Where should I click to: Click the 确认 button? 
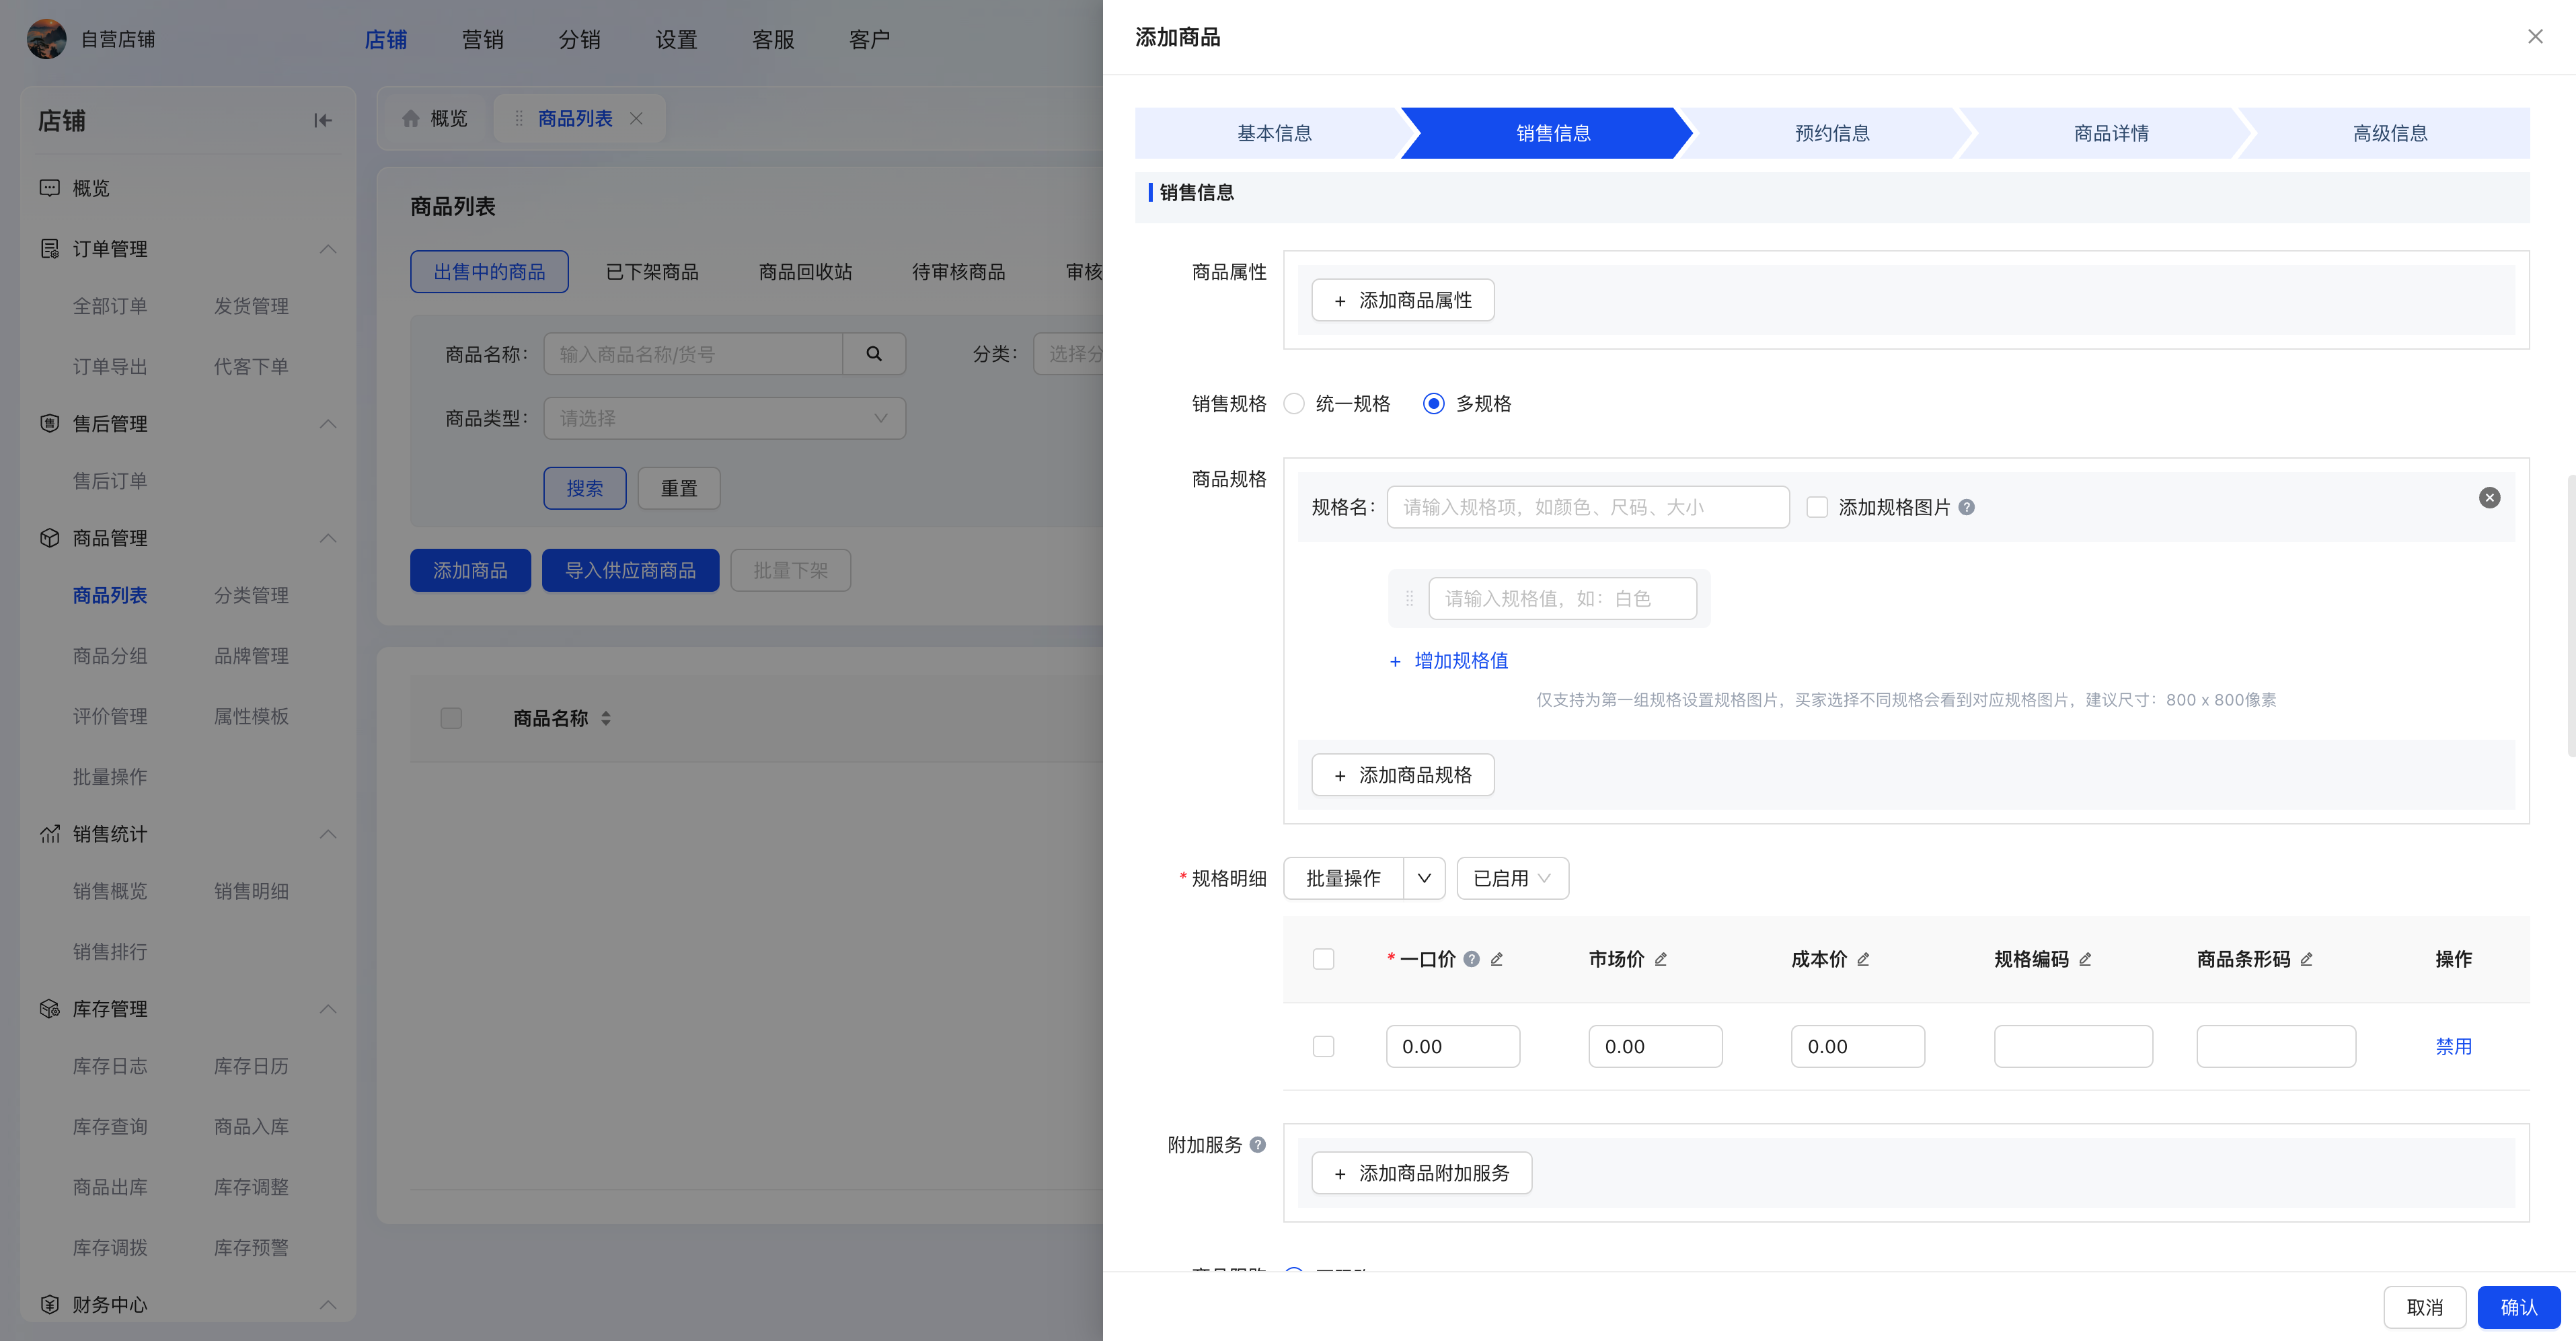click(x=2518, y=1307)
